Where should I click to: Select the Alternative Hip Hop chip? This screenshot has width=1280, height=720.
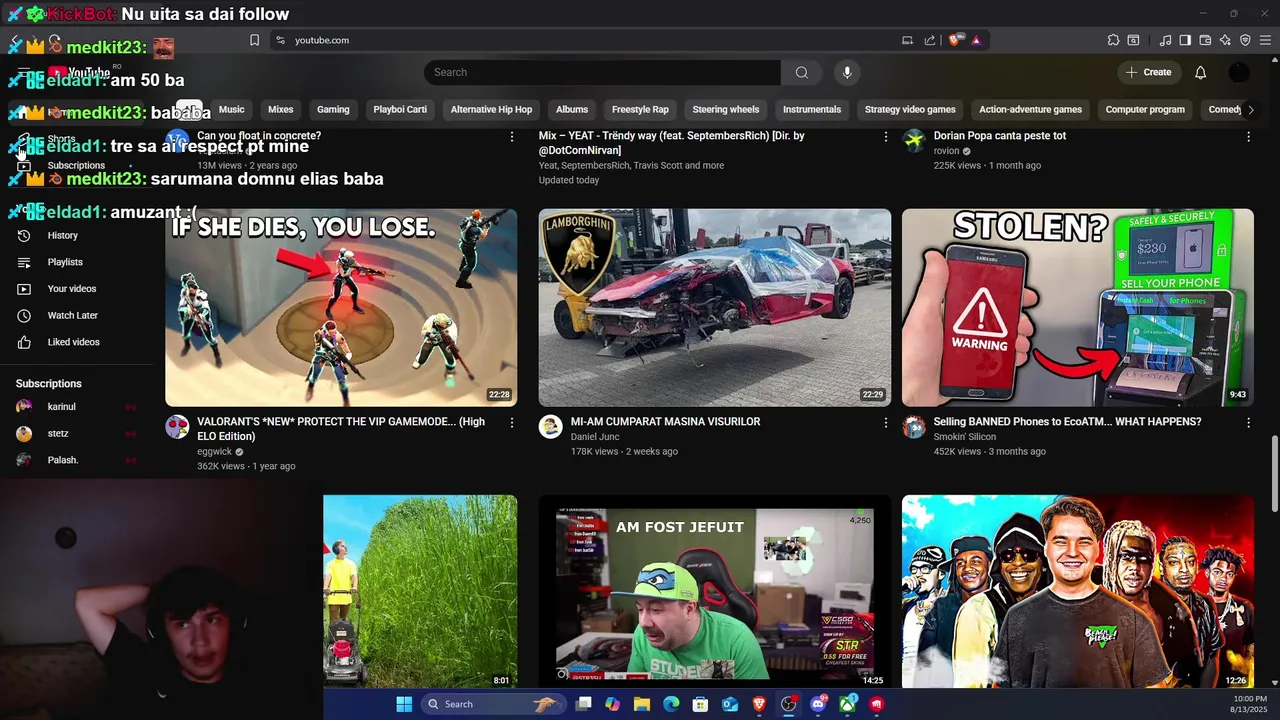pos(491,110)
